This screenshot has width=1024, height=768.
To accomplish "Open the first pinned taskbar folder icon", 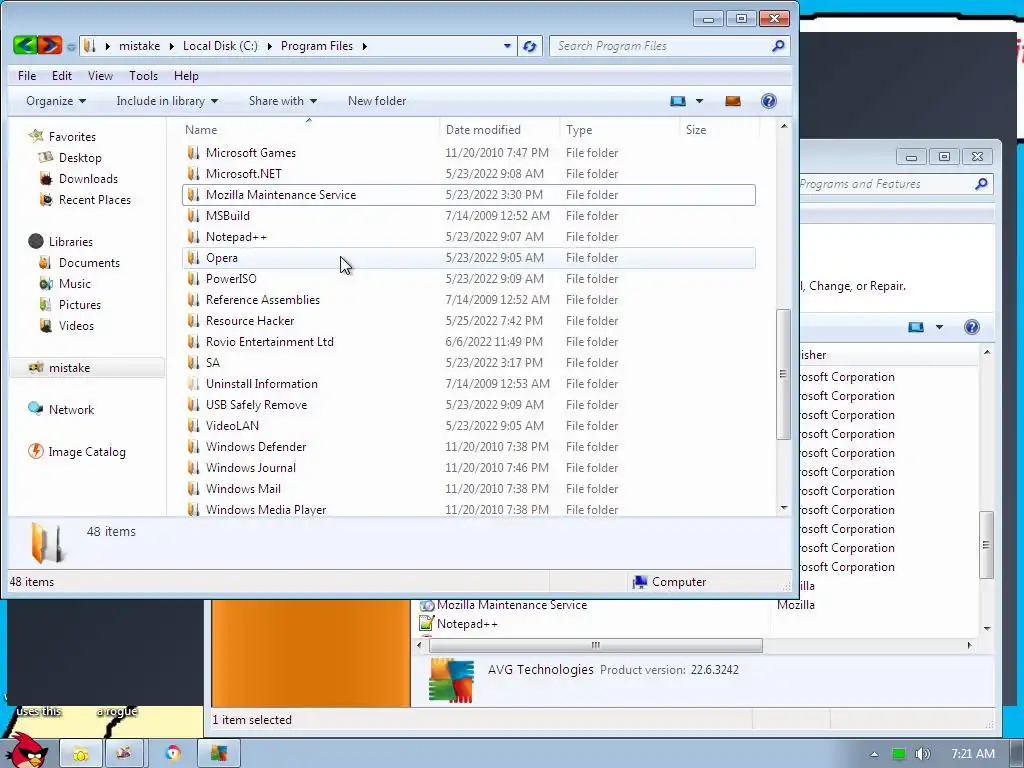I will point(81,754).
